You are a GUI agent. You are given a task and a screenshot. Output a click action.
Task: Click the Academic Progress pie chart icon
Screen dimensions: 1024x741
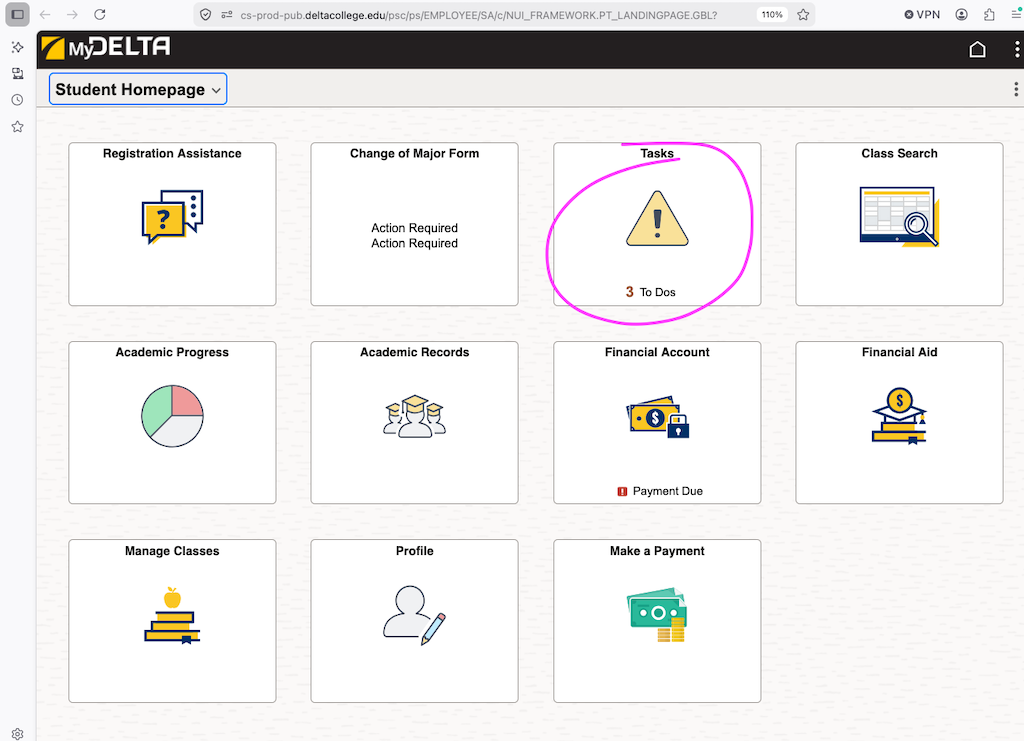[172, 416]
